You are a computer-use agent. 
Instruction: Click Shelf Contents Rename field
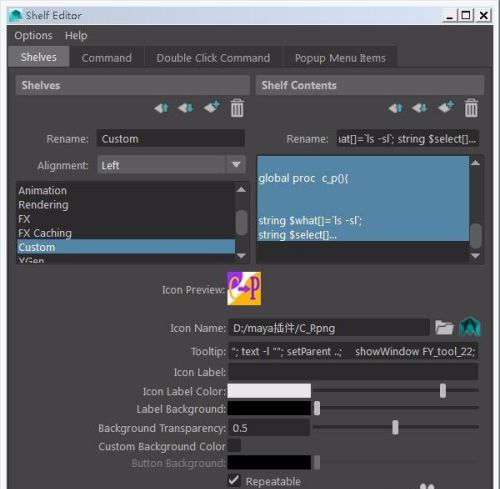[x=408, y=138]
